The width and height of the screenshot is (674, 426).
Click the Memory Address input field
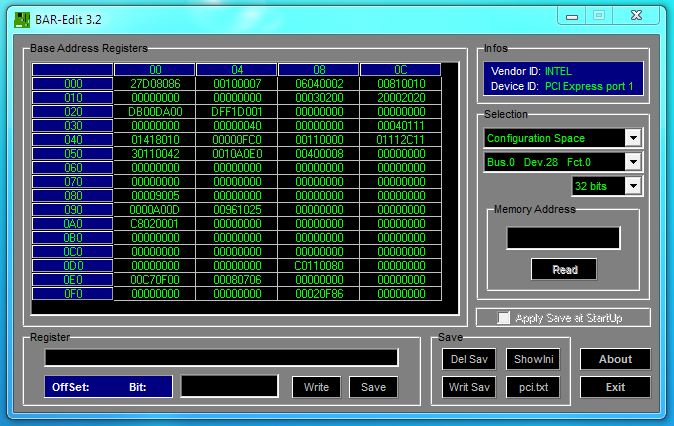563,238
